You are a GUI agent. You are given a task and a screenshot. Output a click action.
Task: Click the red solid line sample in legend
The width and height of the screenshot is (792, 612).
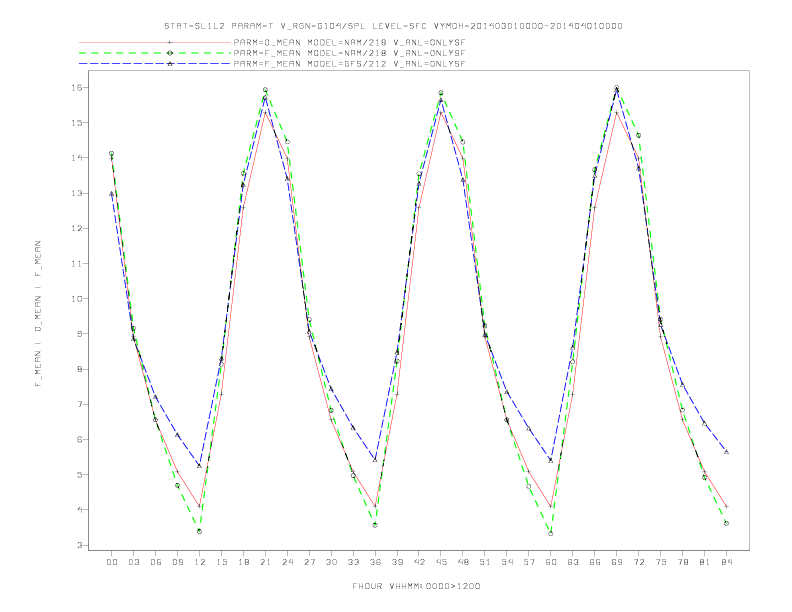(155, 42)
